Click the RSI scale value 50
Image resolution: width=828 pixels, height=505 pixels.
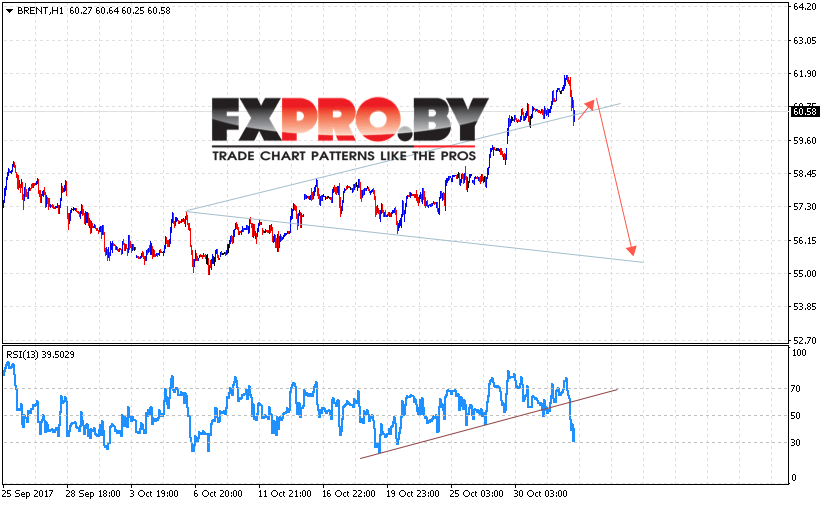pos(796,416)
